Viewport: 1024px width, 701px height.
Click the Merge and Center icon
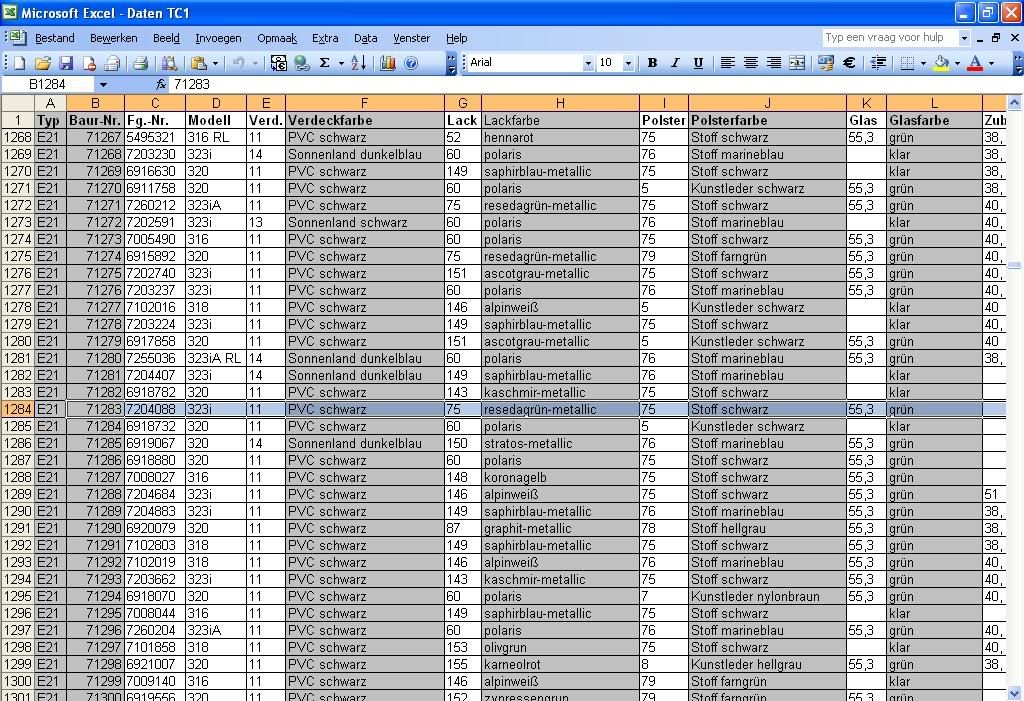click(x=797, y=63)
